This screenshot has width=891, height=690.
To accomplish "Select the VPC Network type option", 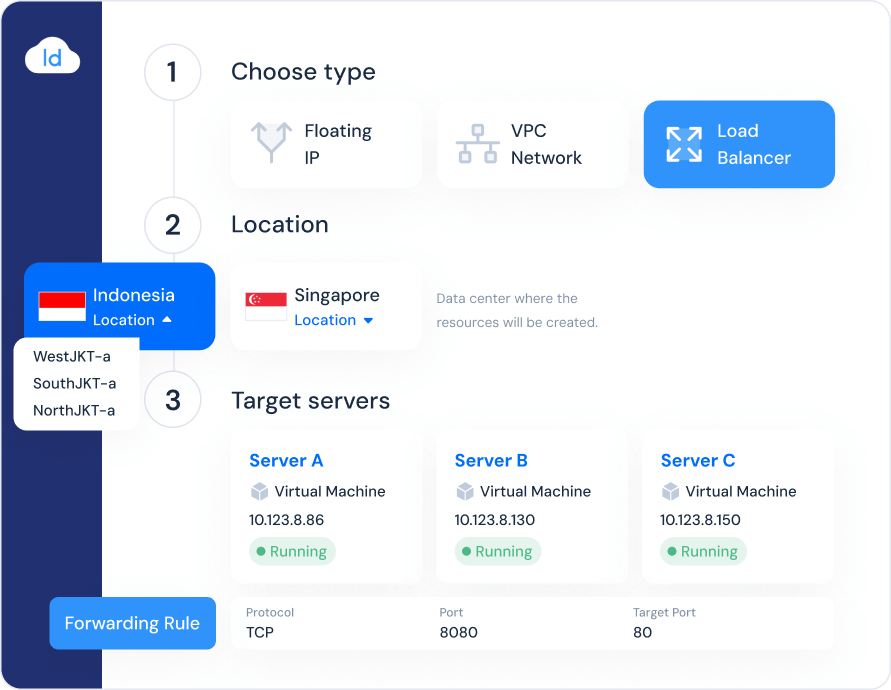I will (532, 144).
